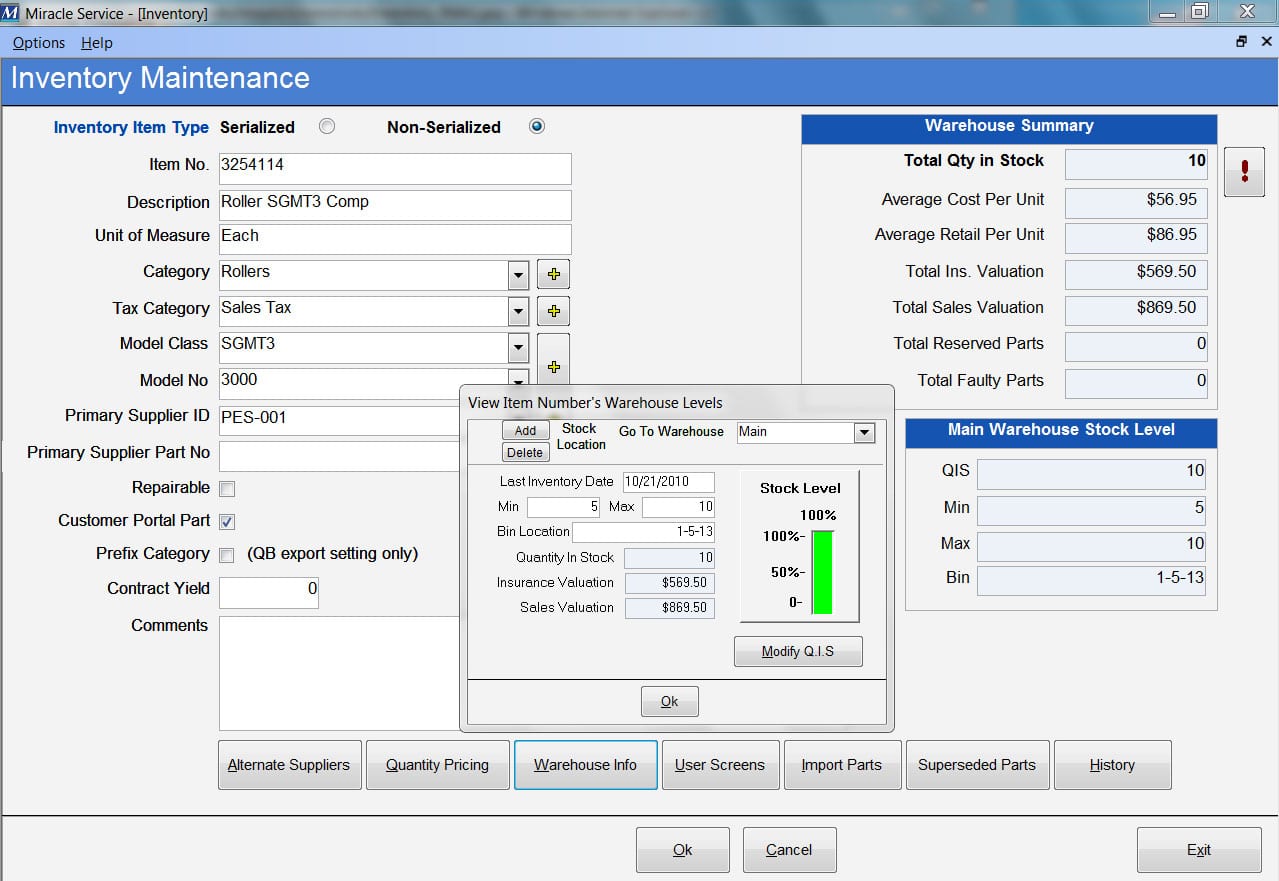Click the Miracle Service app icon in title bar
Screen dimensions: 1279x881
(x=10, y=13)
